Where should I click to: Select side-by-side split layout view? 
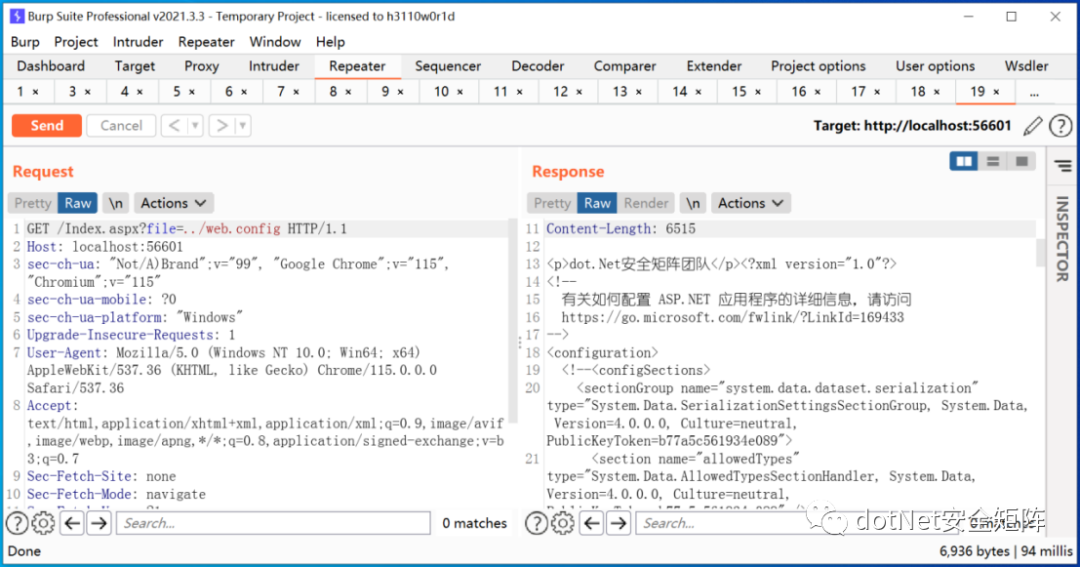(x=964, y=161)
